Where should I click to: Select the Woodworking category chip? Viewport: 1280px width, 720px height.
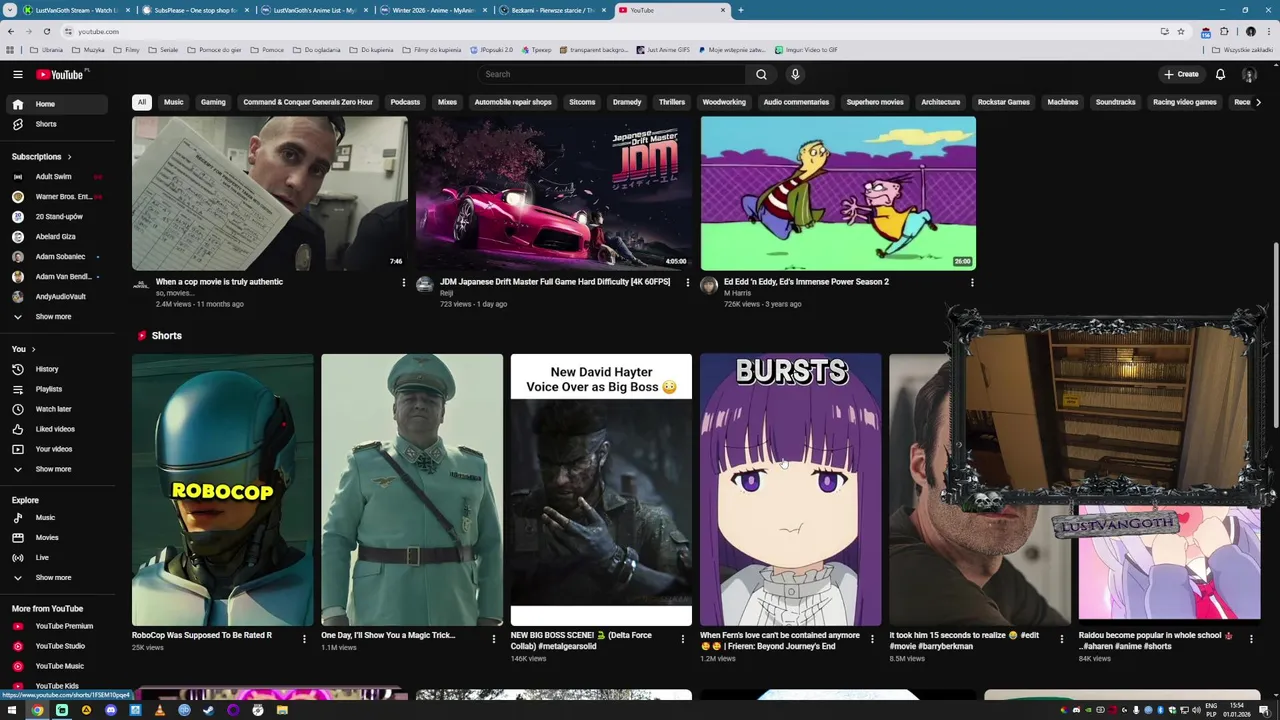[x=724, y=102]
